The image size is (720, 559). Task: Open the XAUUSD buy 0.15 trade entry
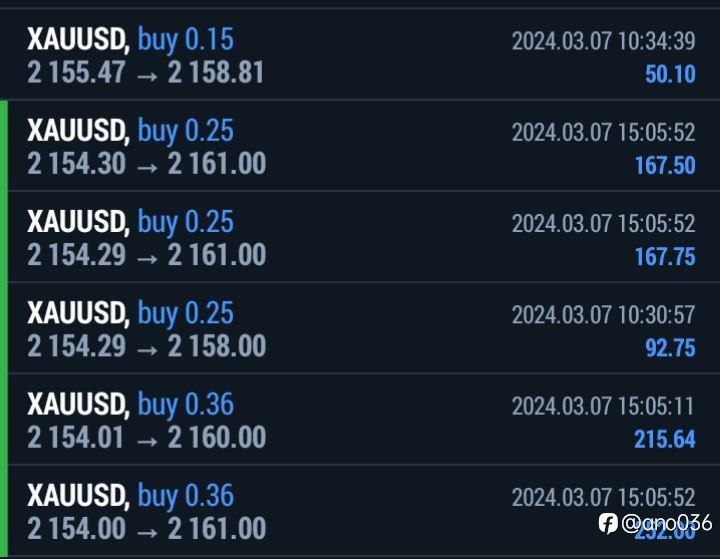pos(360,54)
